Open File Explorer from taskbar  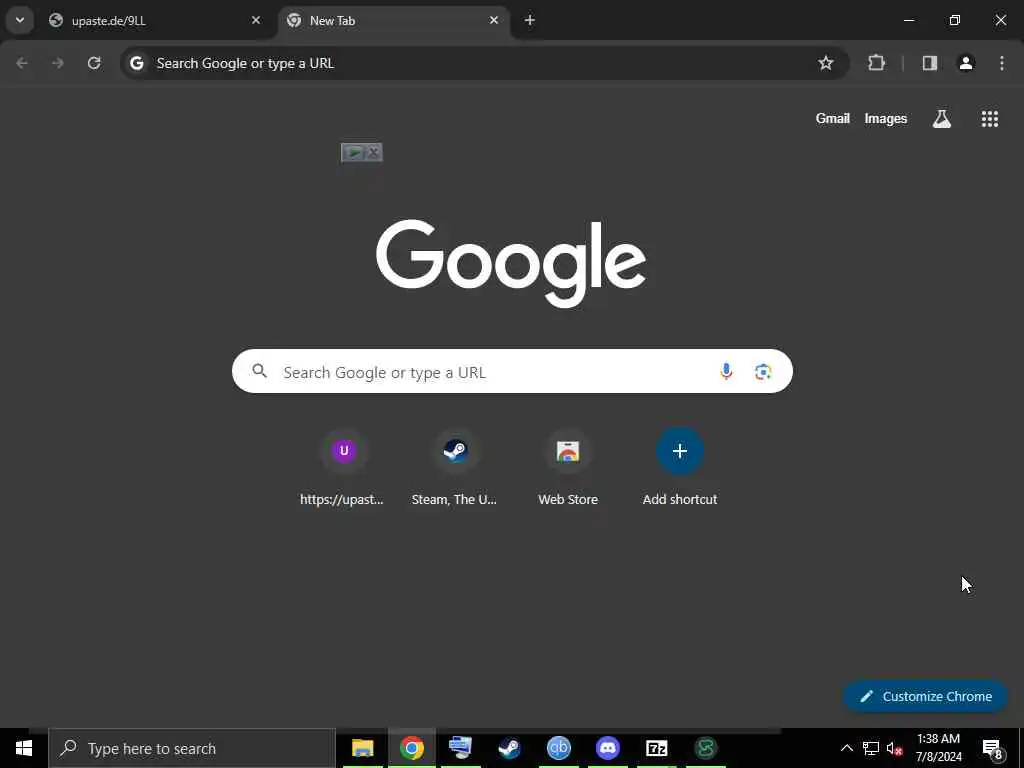point(362,748)
